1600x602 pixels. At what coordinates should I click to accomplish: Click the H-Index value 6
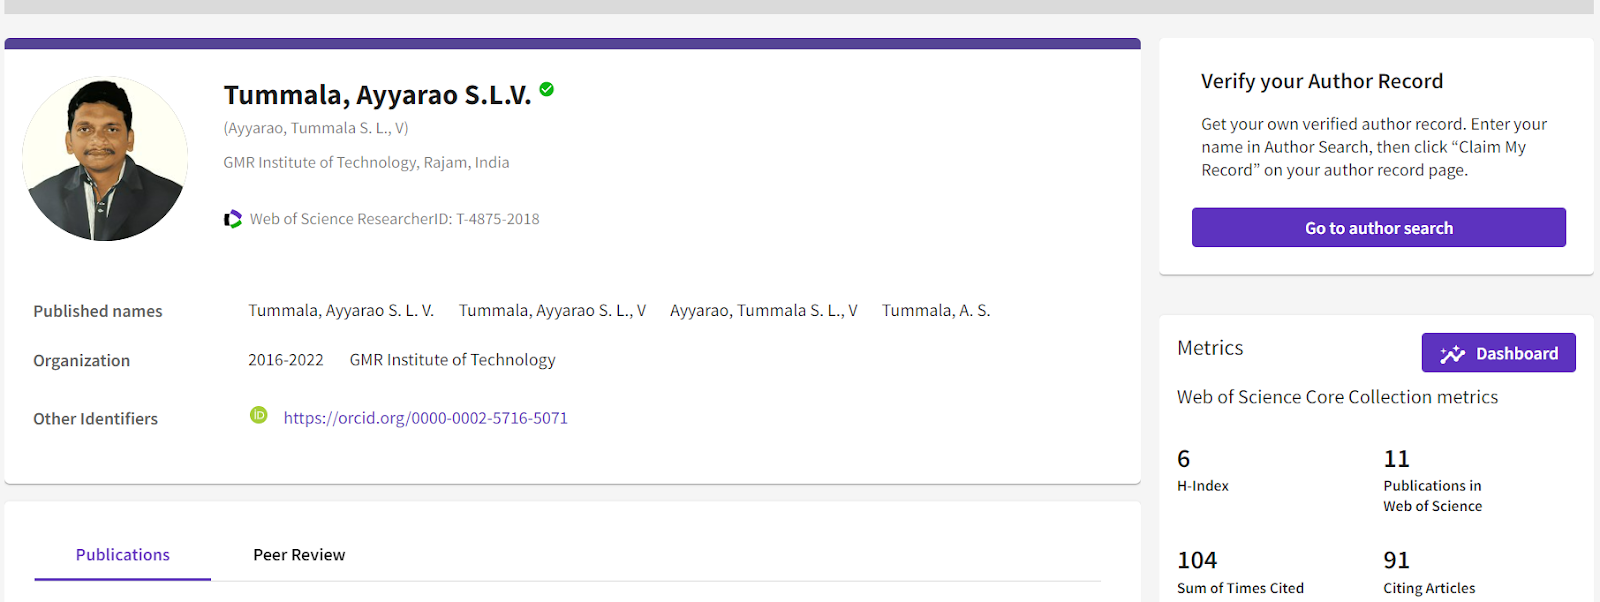pos(1184,459)
